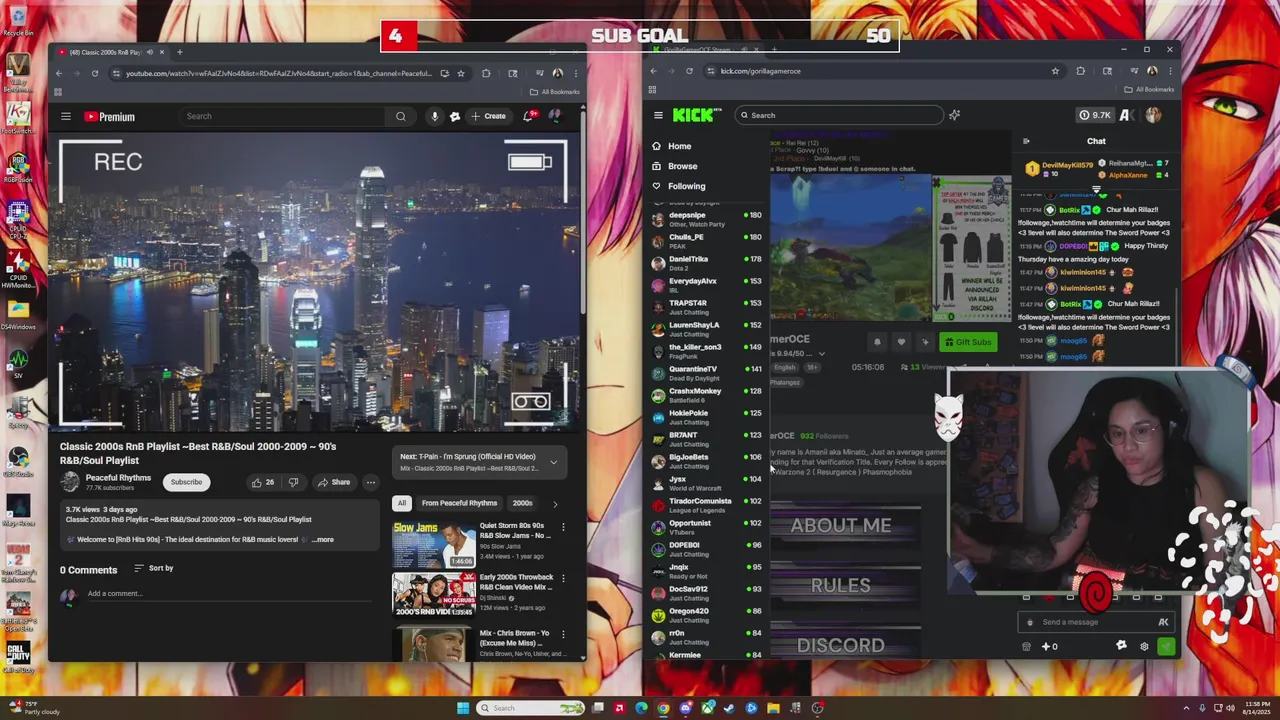Expand the Next up playlist panel
The image size is (1280, 720).
pyautogui.click(x=553, y=462)
